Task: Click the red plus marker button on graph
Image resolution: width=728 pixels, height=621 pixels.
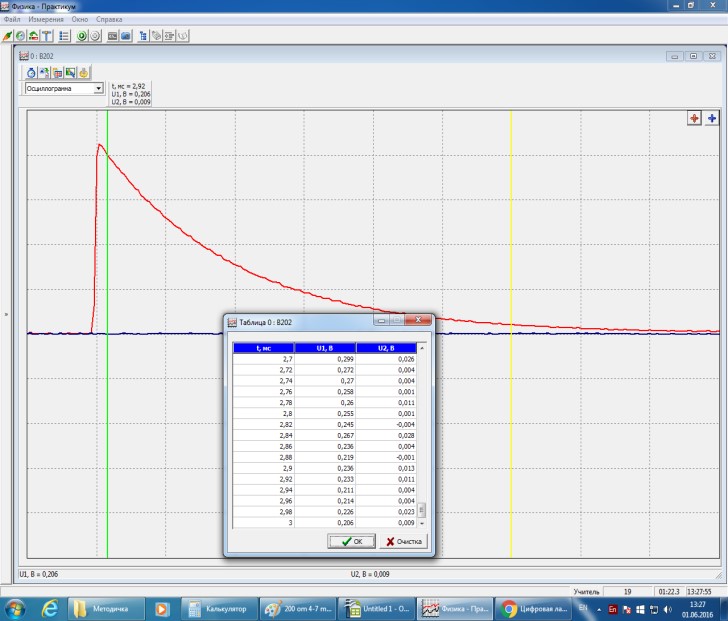Action: pos(694,118)
